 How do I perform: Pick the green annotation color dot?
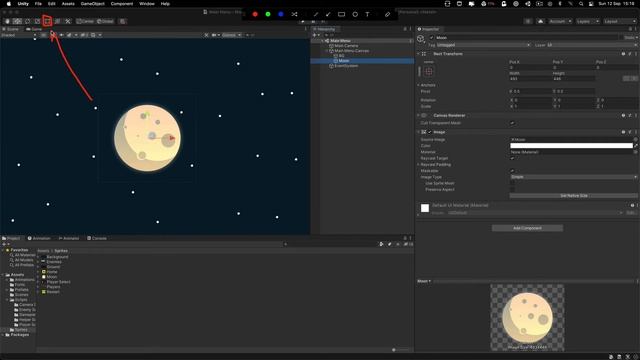click(268, 14)
